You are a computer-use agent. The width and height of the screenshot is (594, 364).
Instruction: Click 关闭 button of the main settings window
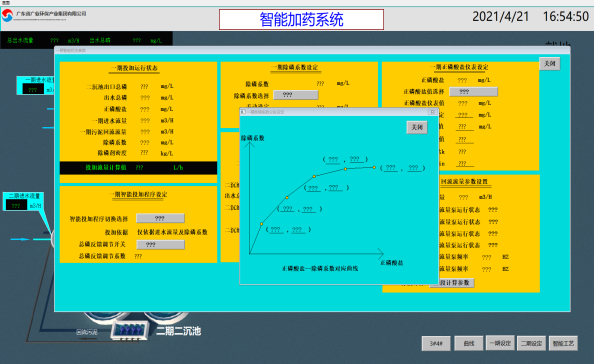coord(550,64)
